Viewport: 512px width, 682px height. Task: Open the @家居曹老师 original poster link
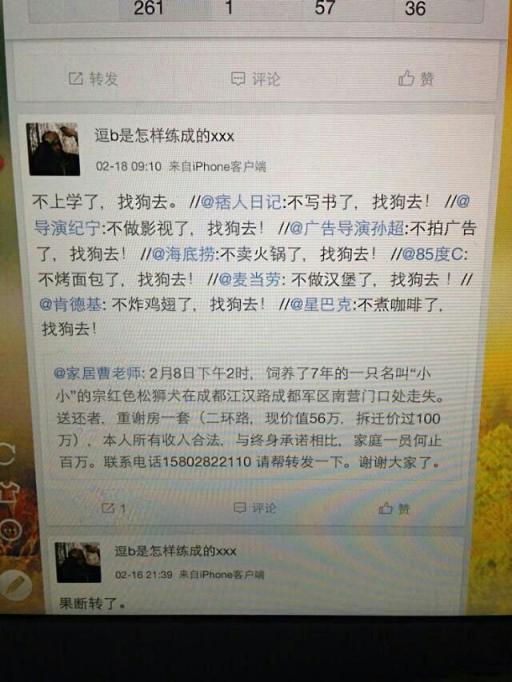click(x=97, y=373)
